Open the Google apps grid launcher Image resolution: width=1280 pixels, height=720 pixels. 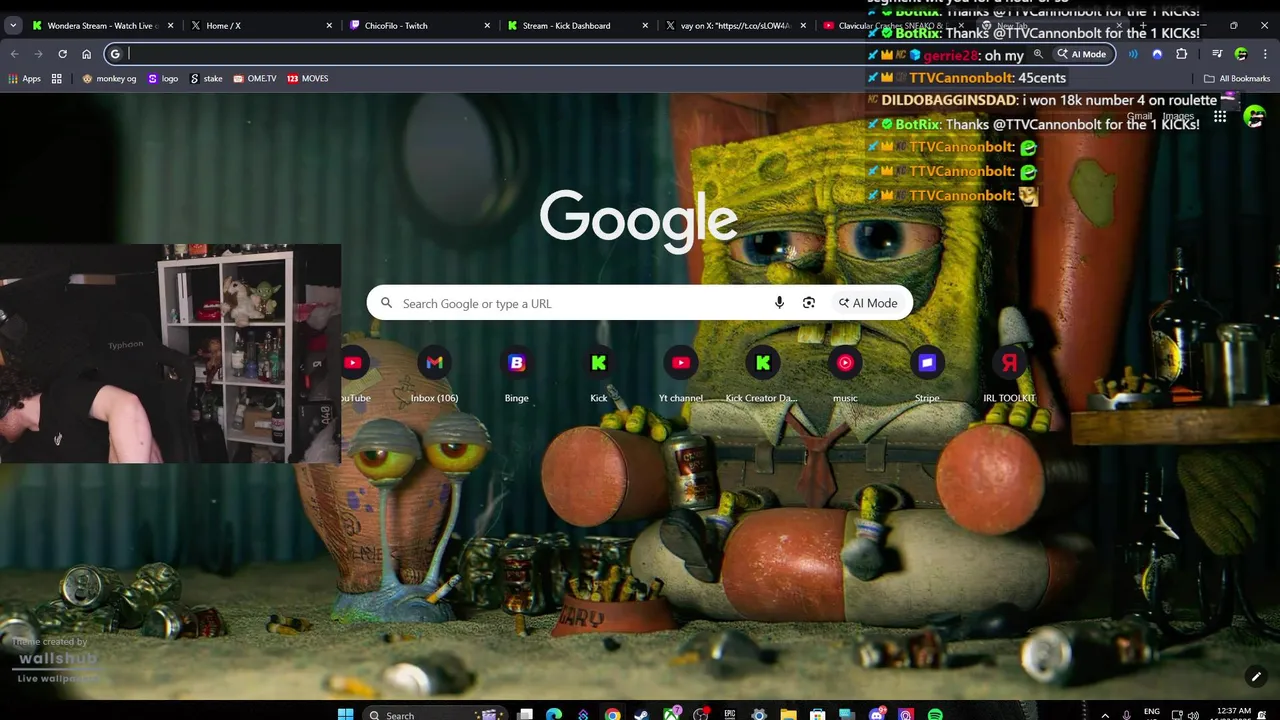1220,117
